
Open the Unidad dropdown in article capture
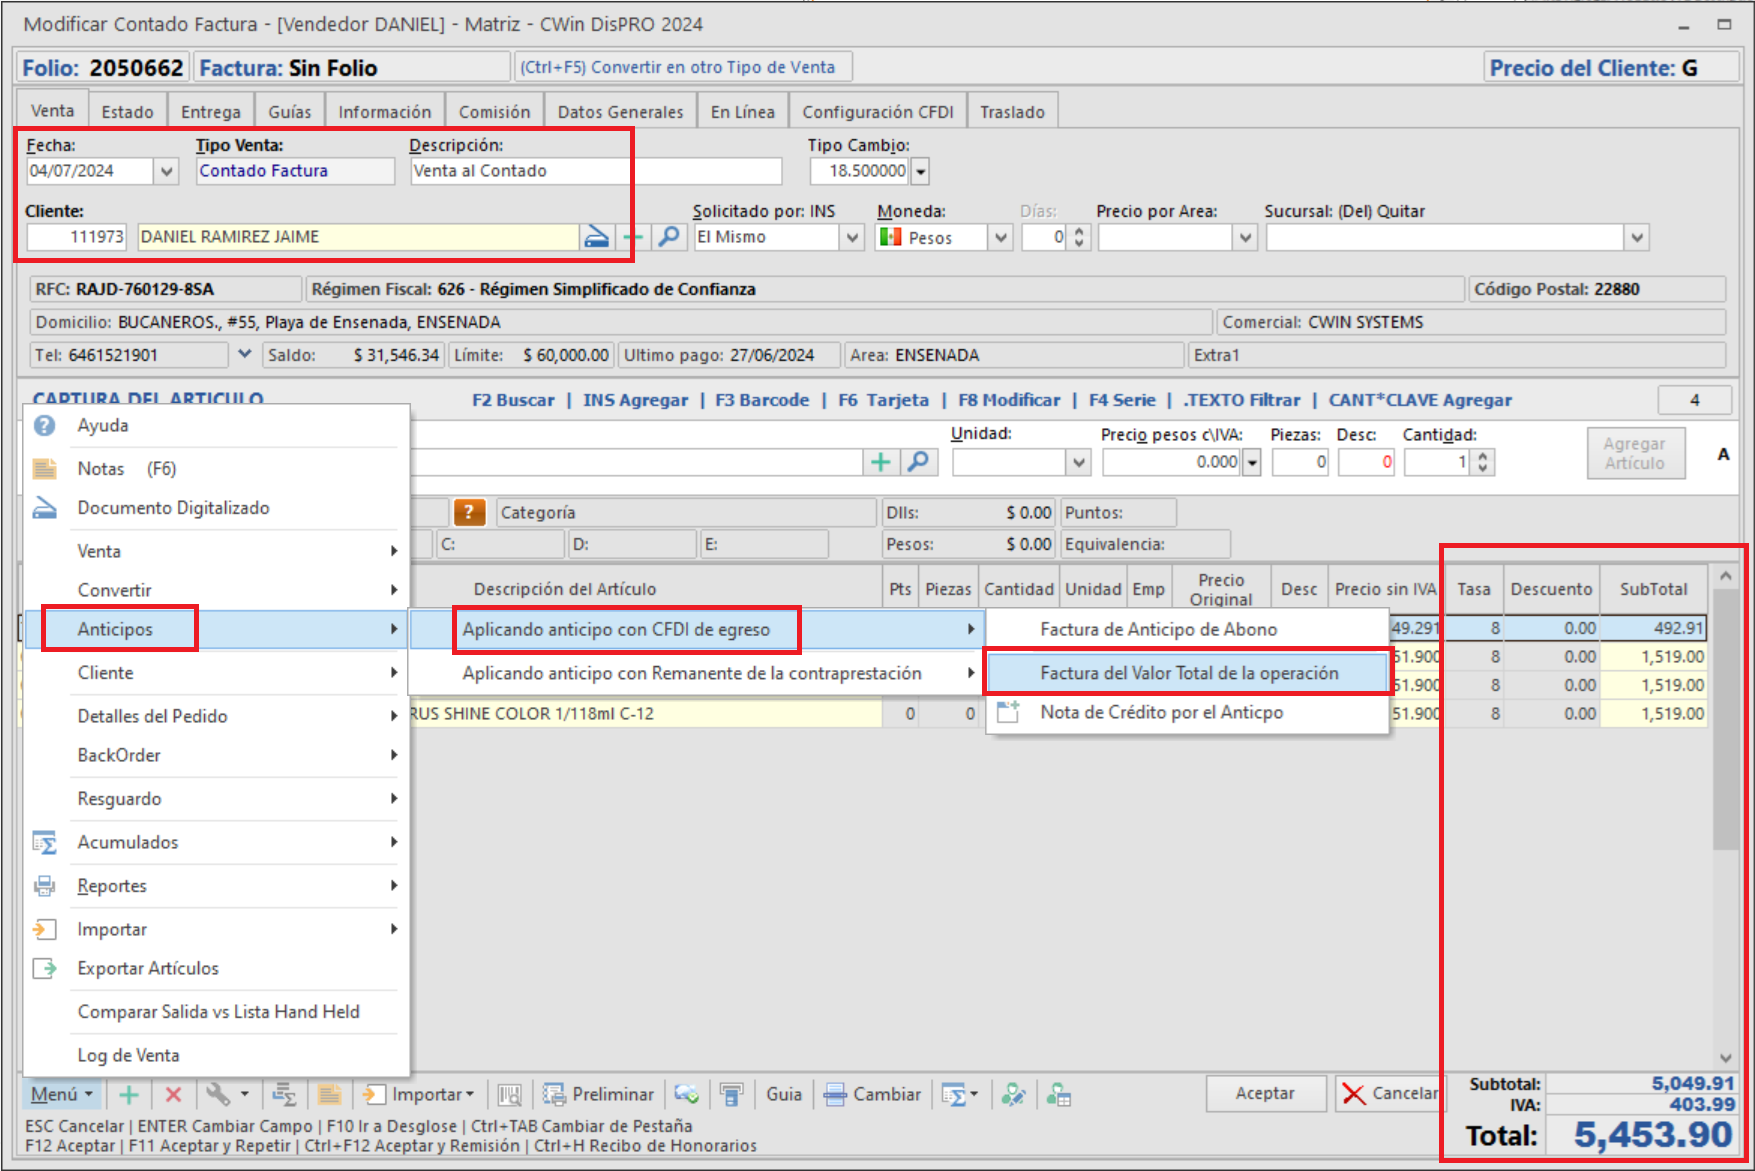tap(1078, 462)
